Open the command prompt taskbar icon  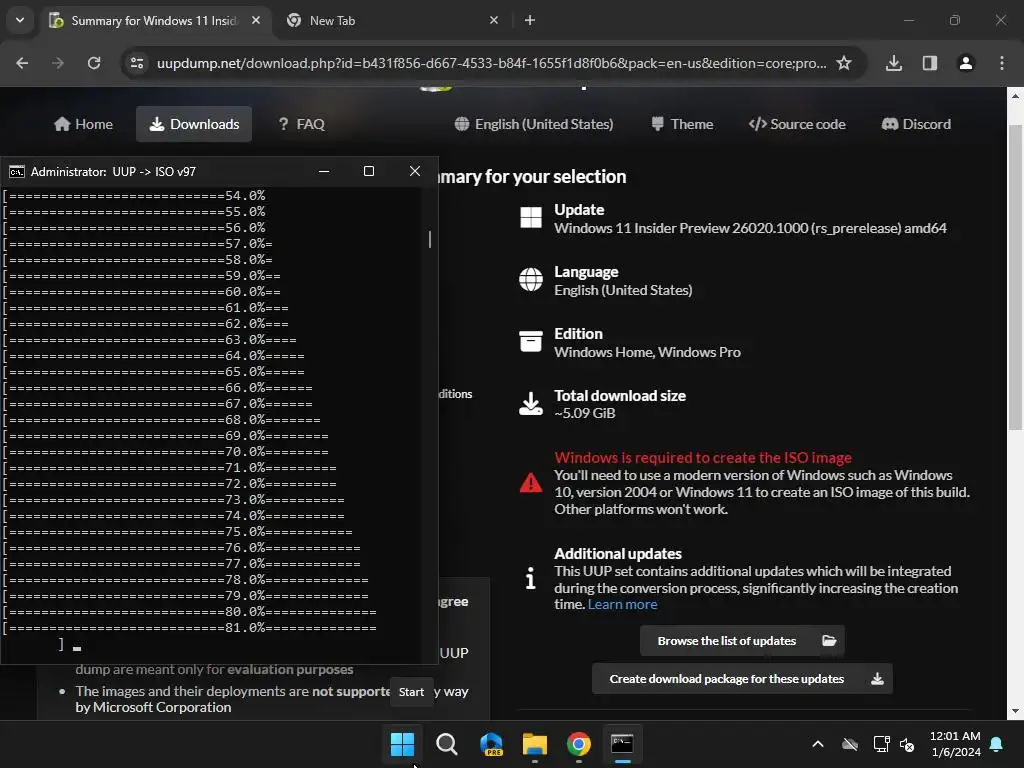pos(622,744)
